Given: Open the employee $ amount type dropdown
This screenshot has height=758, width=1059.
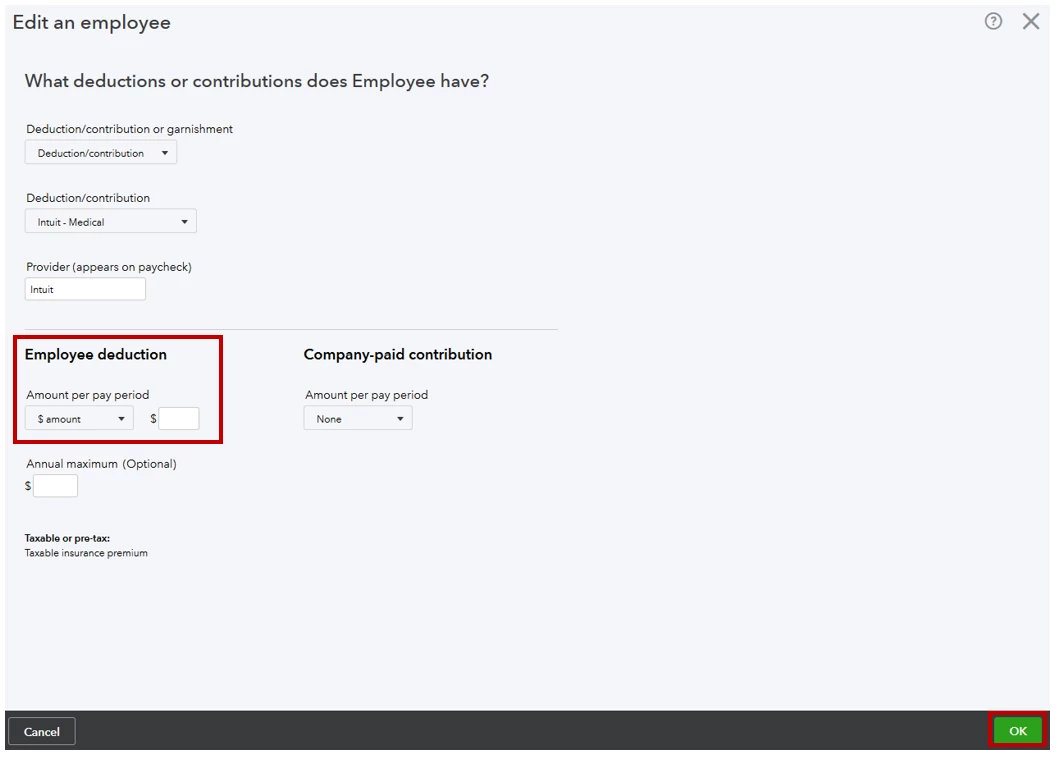Looking at the screenshot, I should coord(79,419).
